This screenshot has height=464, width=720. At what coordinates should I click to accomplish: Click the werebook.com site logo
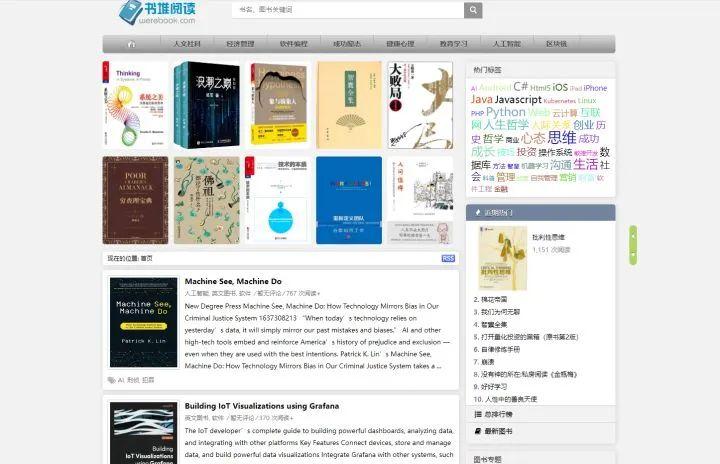tap(158, 12)
